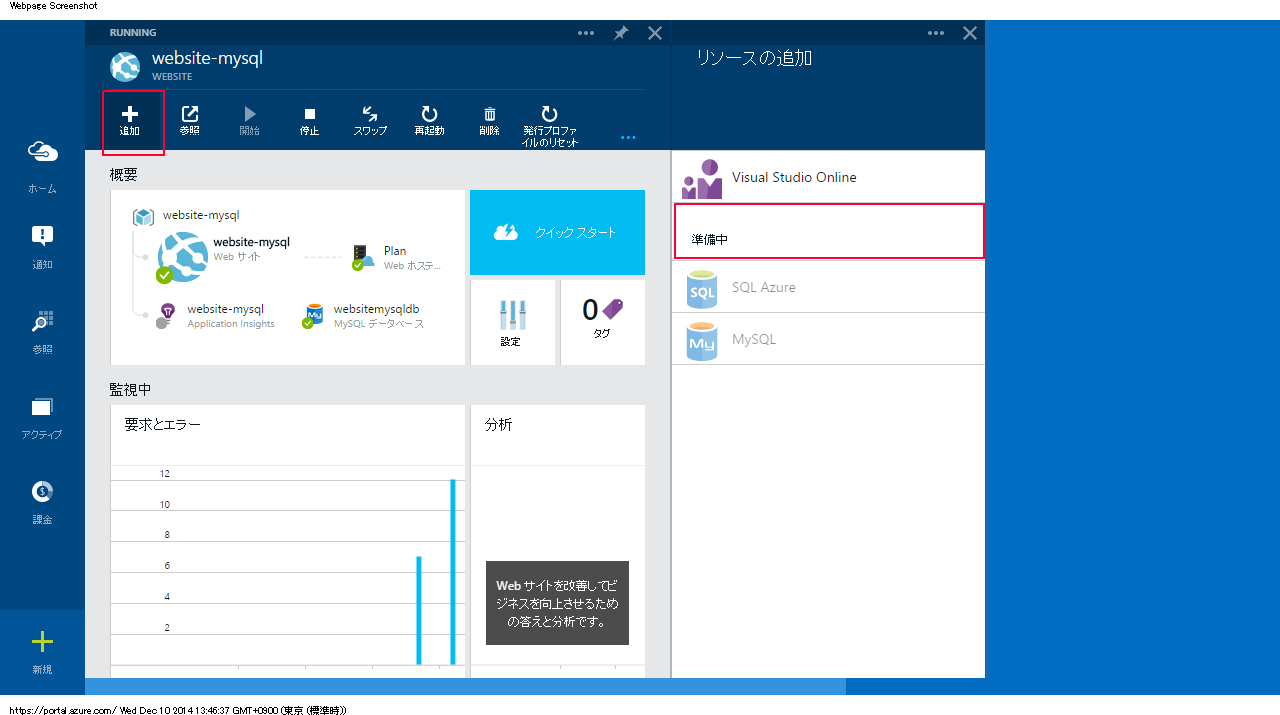Screen dimensions: 1280x715
Task: Open website blade header ellipsis menu
Action: click(x=586, y=33)
